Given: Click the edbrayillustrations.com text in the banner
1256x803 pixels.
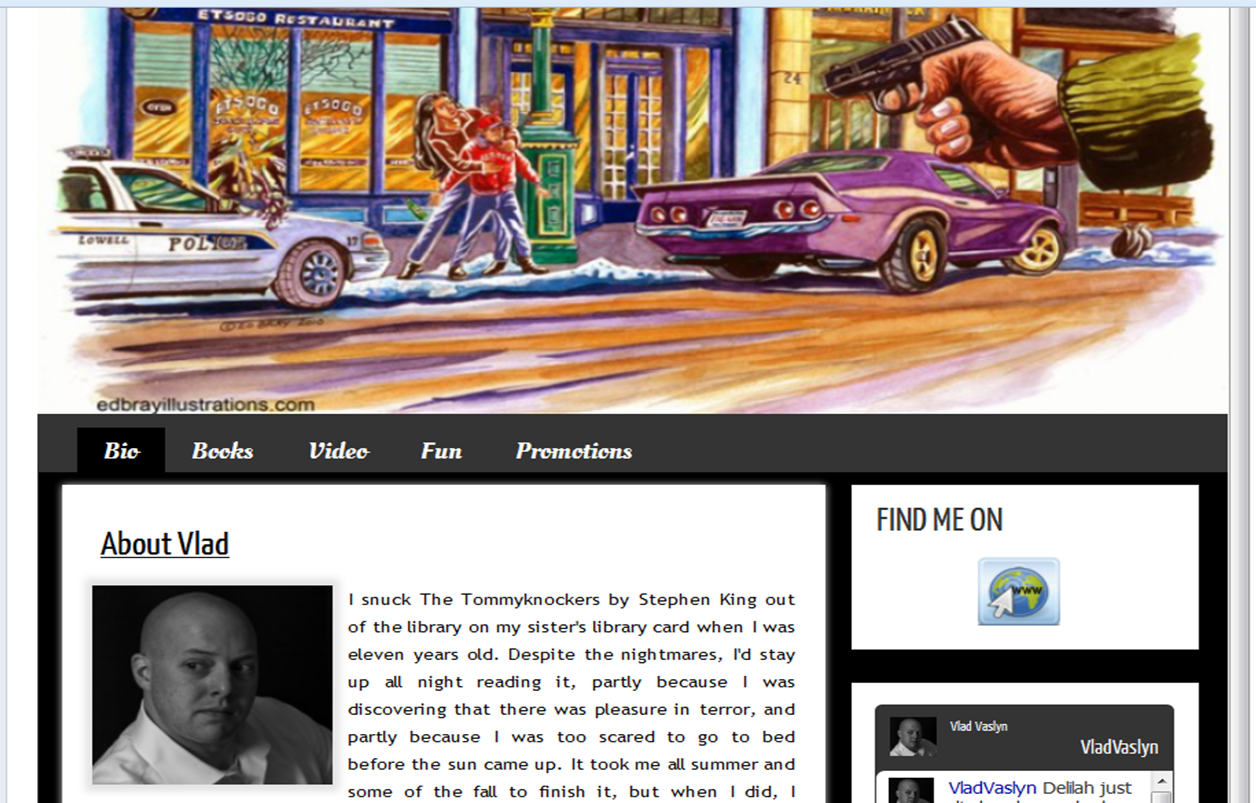Looking at the screenshot, I should 206,405.
